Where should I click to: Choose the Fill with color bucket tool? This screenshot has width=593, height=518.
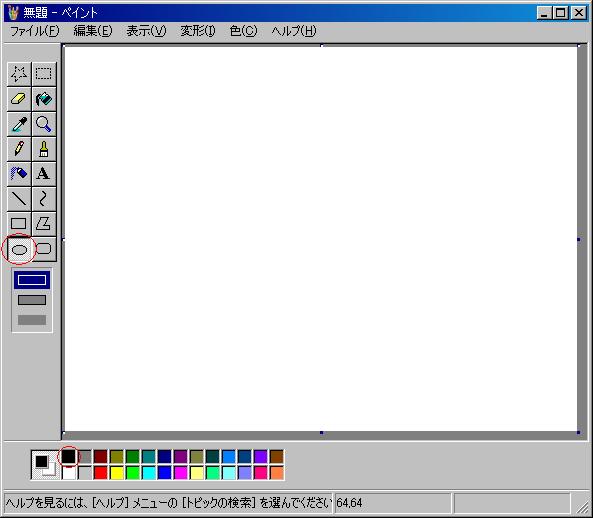coord(44,99)
